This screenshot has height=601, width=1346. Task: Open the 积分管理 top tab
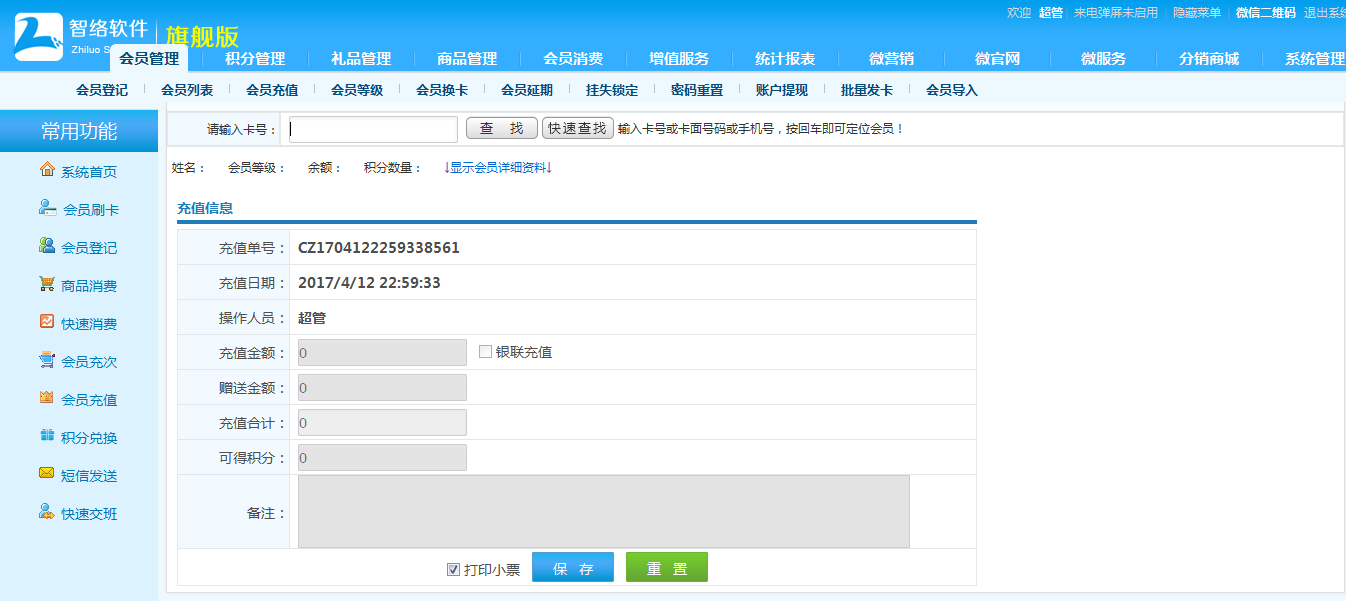click(255, 59)
